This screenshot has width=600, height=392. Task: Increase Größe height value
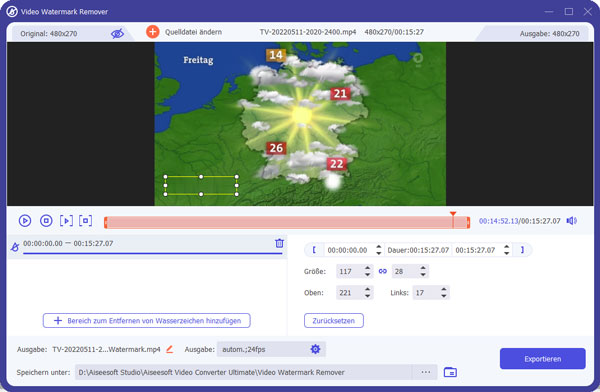tap(423, 268)
